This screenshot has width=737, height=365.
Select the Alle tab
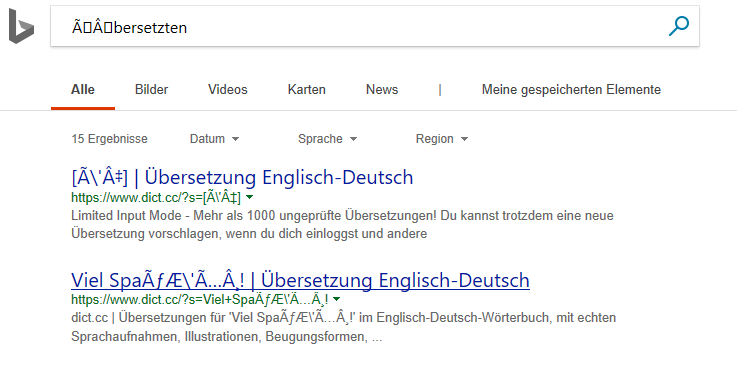point(83,90)
